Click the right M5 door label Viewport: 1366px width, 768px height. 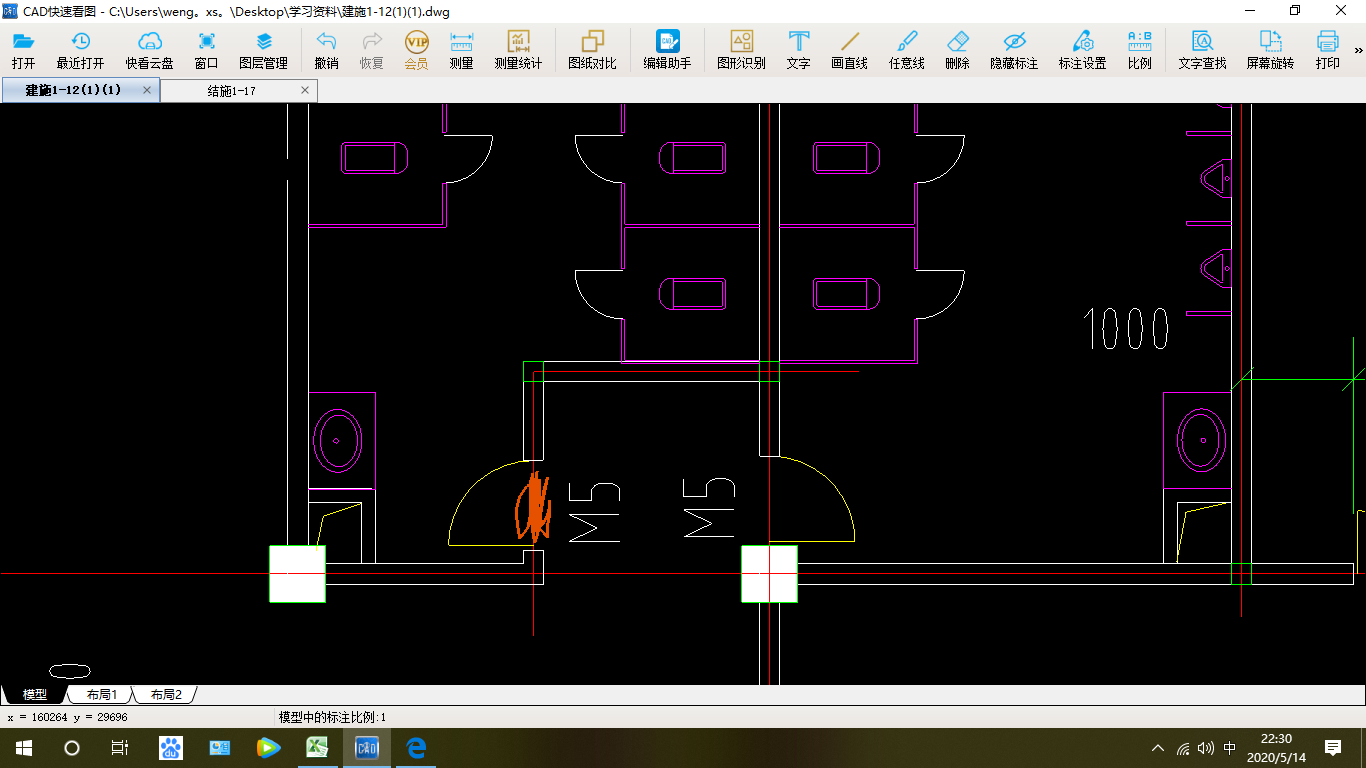(x=709, y=508)
